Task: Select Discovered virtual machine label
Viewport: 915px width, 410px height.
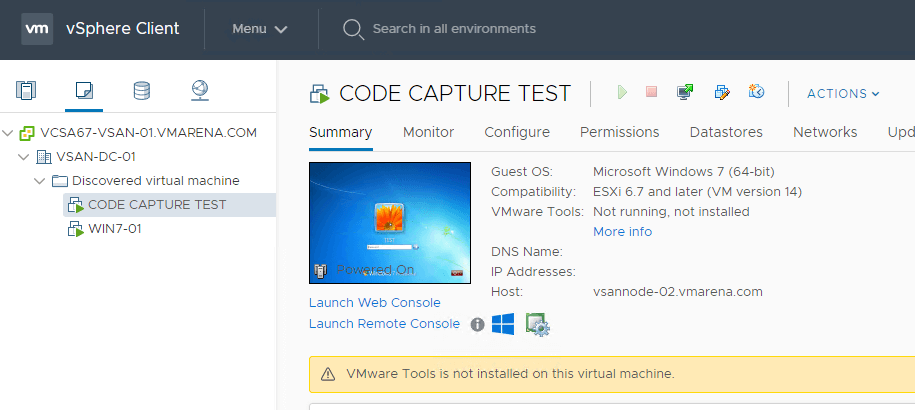Action: click(x=156, y=181)
